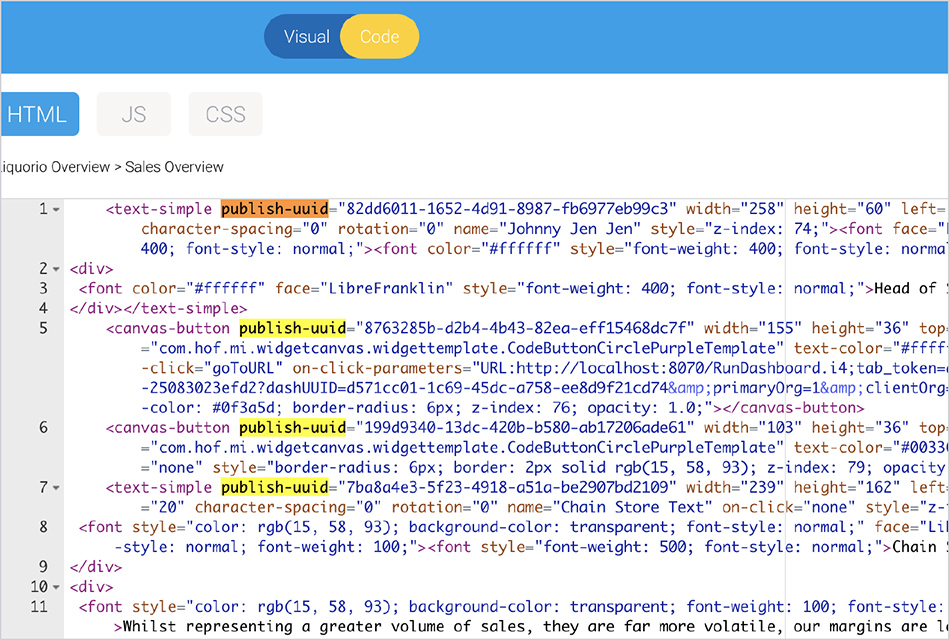950x640 pixels.
Task: Switch to Visual editor mode
Action: pos(306,37)
